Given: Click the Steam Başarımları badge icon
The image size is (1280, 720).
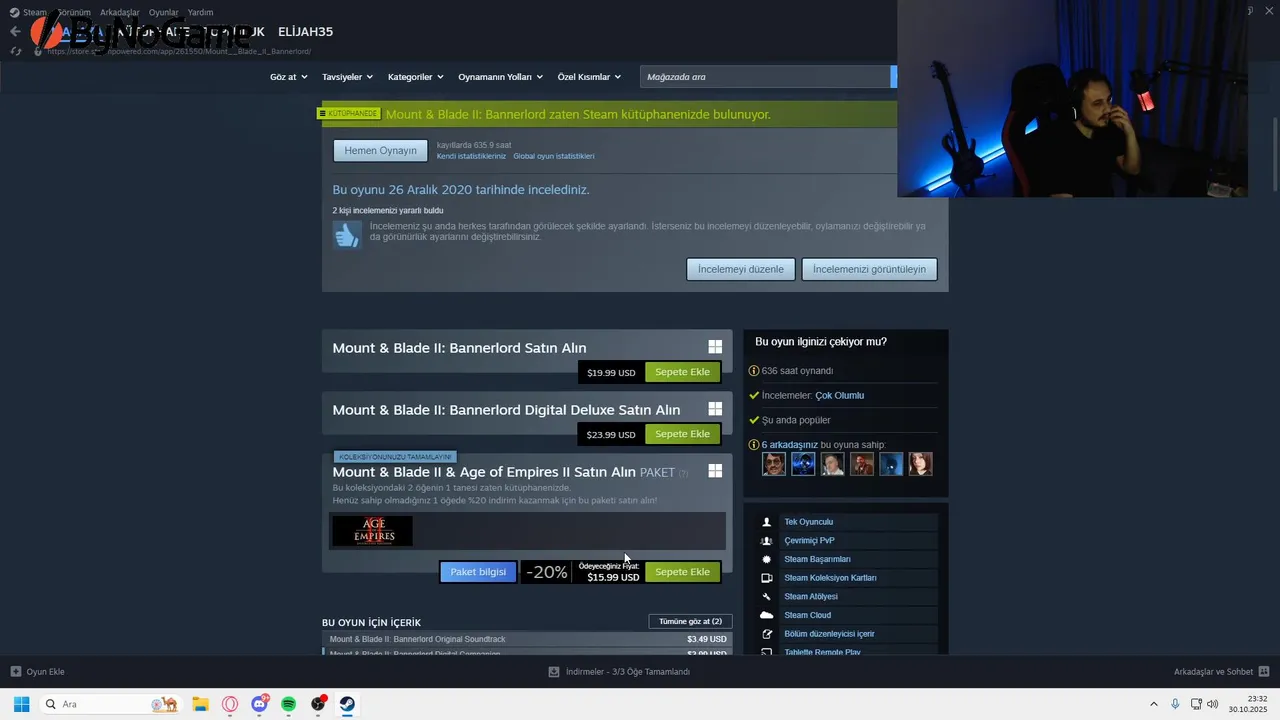Looking at the screenshot, I should [767, 559].
